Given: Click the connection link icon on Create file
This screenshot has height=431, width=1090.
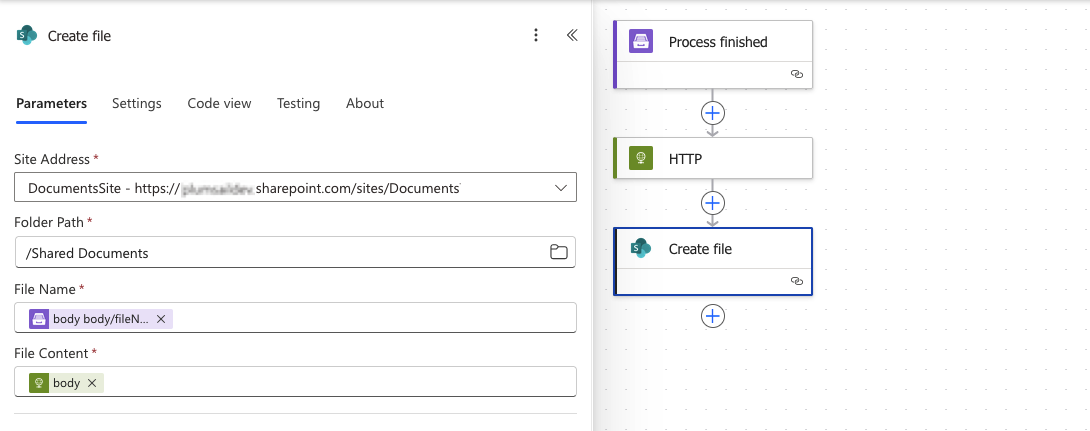Looking at the screenshot, I should pyautogui.click(x=797, y=281).
